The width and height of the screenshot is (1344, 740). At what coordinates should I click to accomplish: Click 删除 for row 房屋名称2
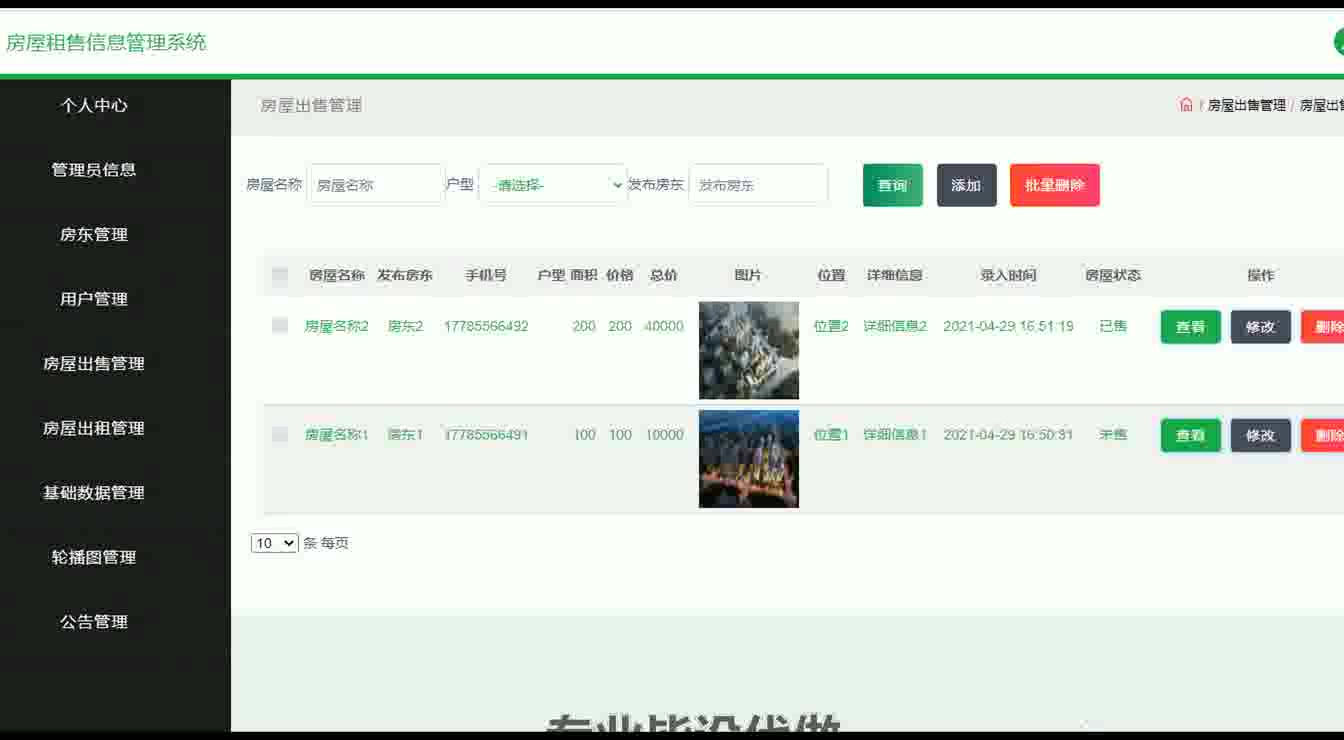point(1324,327)
